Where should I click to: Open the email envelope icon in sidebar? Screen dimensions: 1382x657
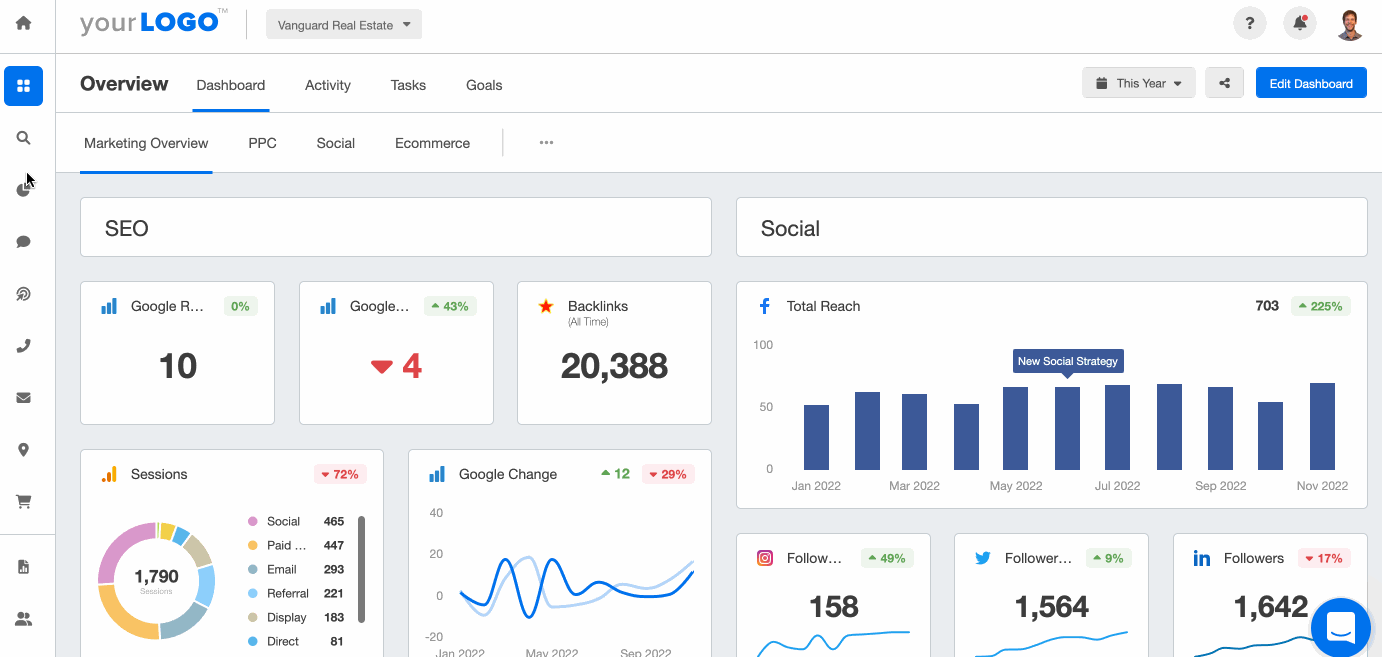click(x=23, y=397)
